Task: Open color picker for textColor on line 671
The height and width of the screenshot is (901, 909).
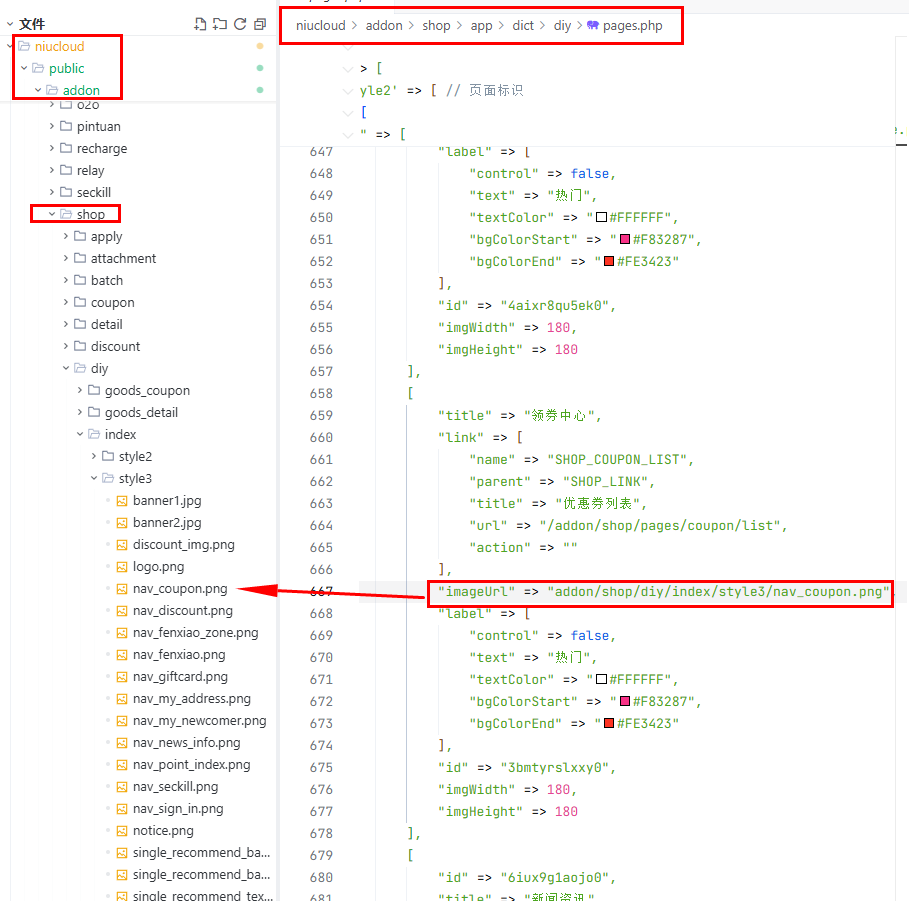Action: point(601,680)
